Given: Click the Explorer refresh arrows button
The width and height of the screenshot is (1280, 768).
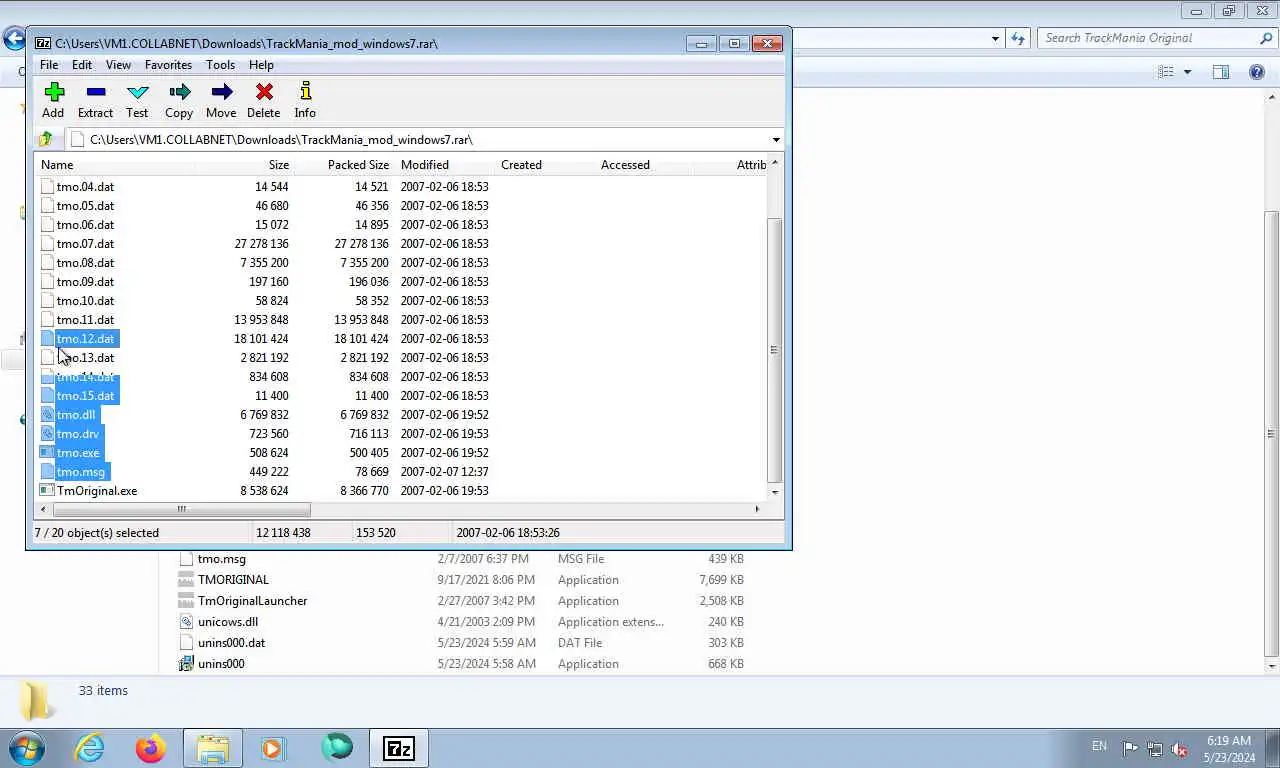Looking at the screenshot, I should (1018, 38).
